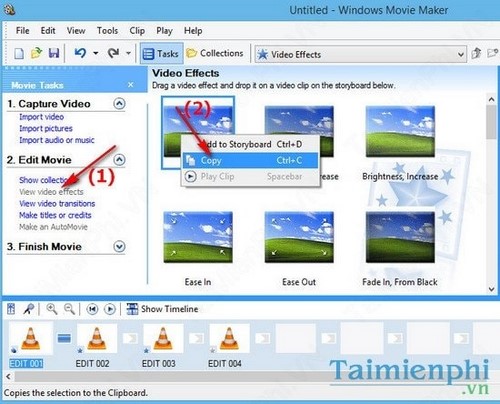The width and height of the screenshot is (500, 404).
Task: Open a project using the folder icon
Action: 36,53
